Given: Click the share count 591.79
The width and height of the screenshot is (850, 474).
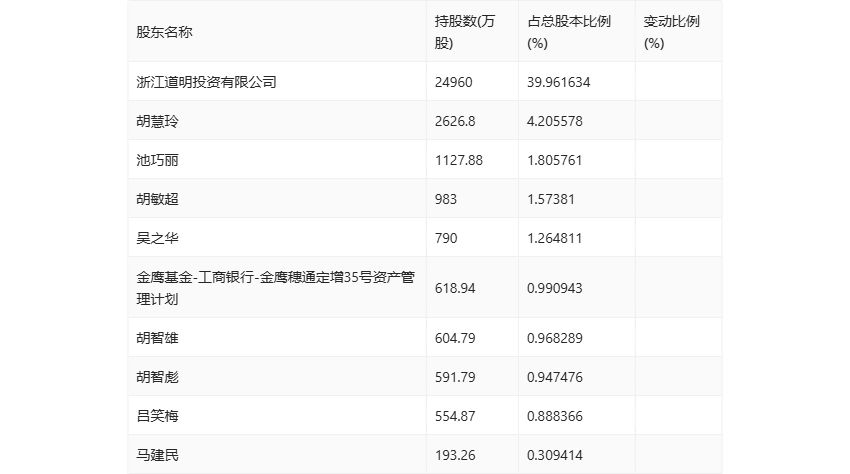Looking at the screenshot, I should [455, 377].
